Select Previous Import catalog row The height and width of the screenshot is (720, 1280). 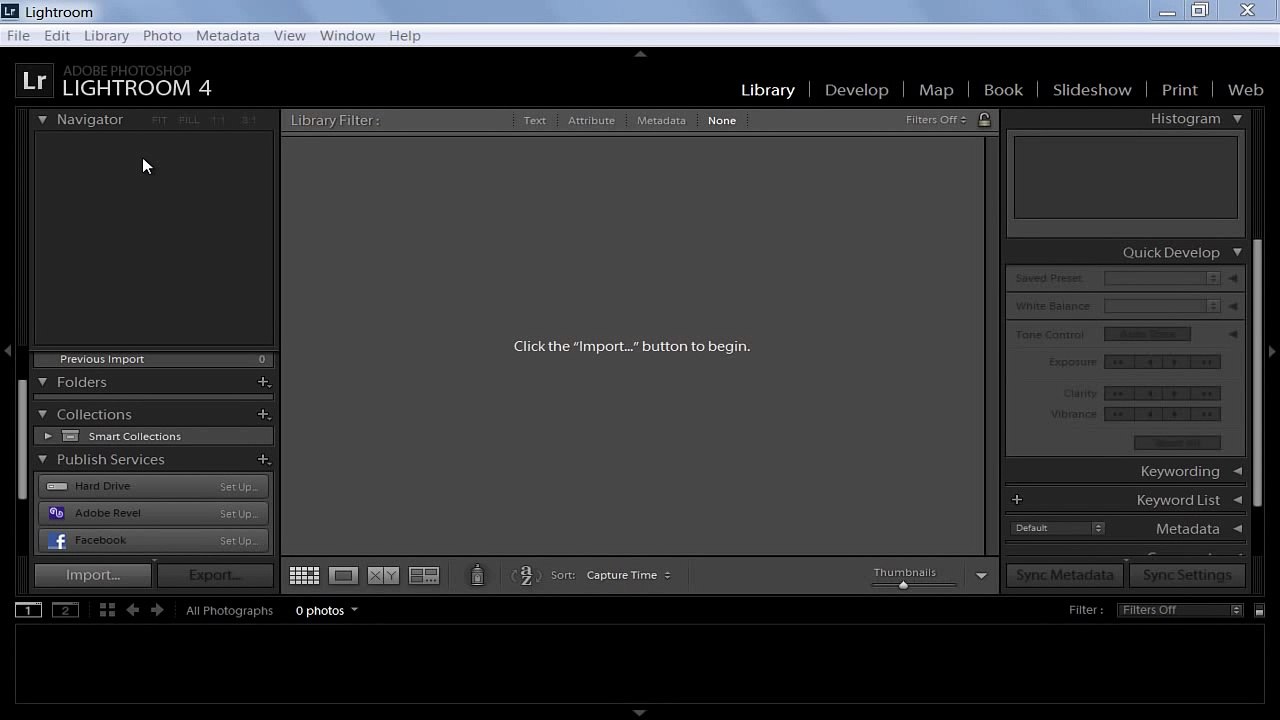click(x=154, y=359)
